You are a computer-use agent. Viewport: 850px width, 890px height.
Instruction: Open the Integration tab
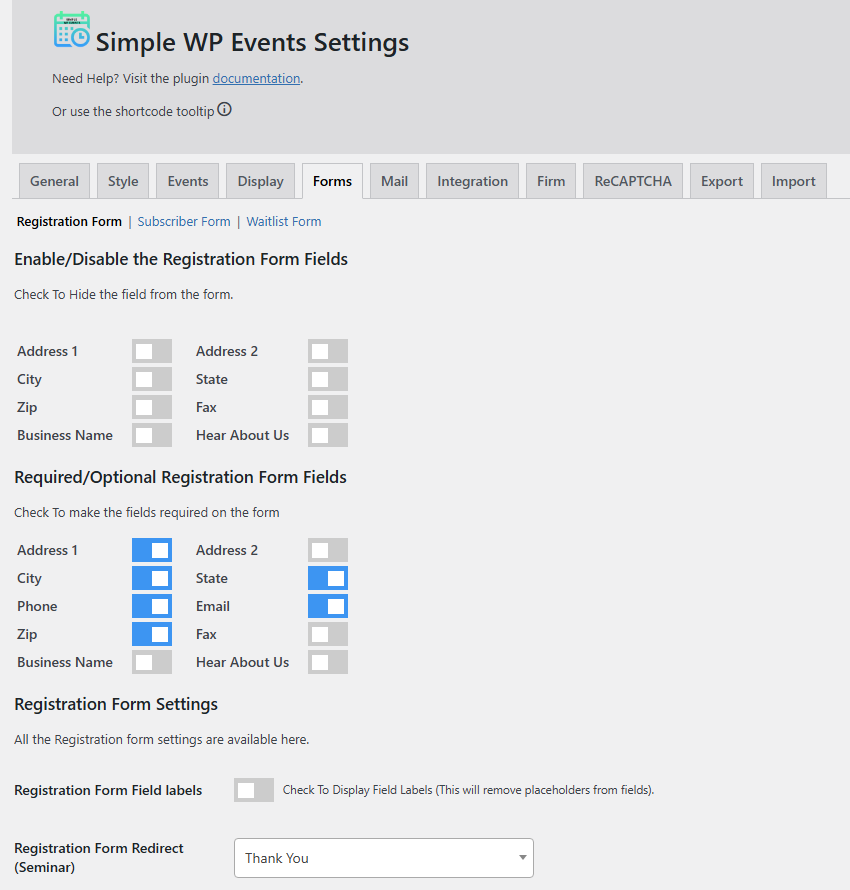tap(473, 181)
